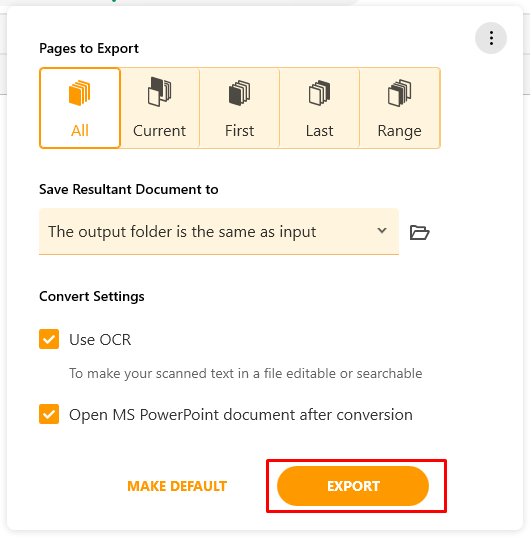Click the Open MS PowerPoint document label
The width and height of the screenshot is (530, 537).
241,415
